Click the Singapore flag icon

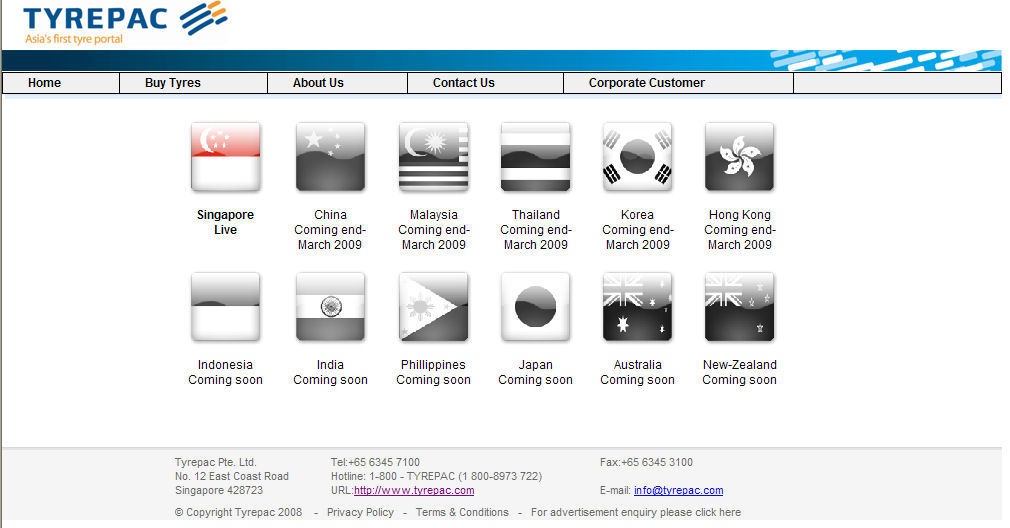tap(225, 157)
